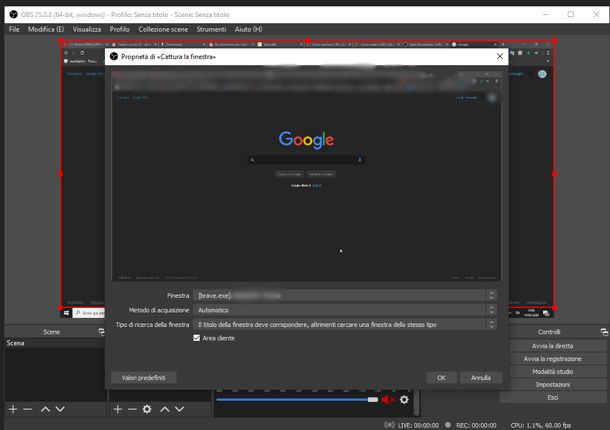Toggle the Area cliente checkbox
Screen dimensions: 610x430
click(x=196, y=338)
